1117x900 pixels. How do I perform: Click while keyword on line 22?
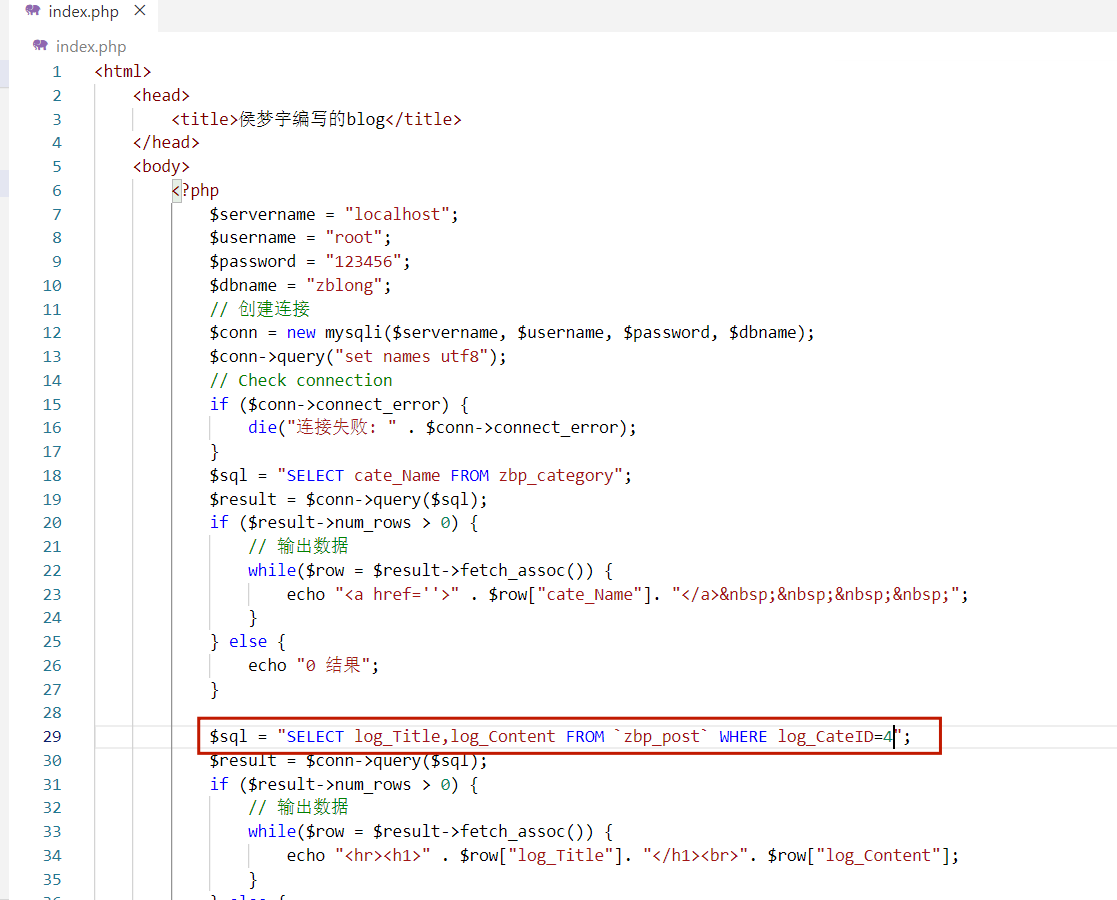(x=272, y=571)
